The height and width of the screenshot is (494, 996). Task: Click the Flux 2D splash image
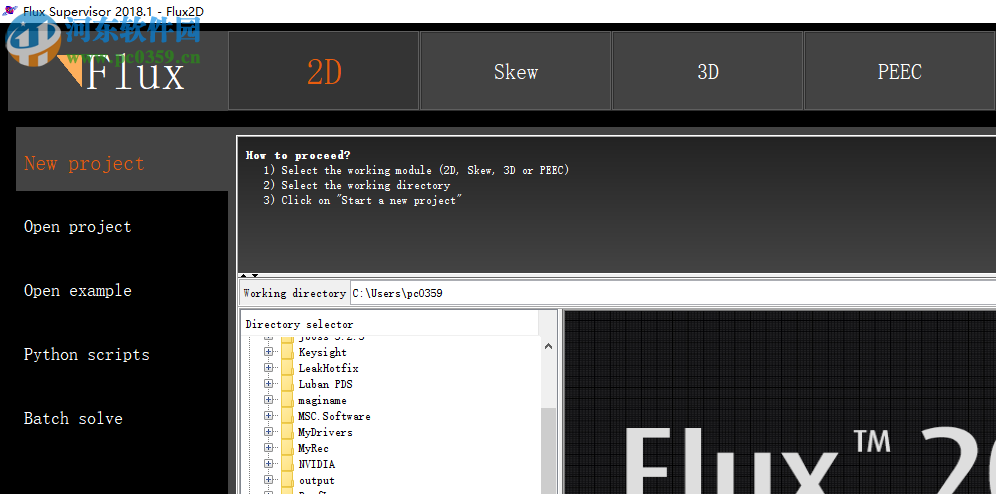[x=779, y=402]
